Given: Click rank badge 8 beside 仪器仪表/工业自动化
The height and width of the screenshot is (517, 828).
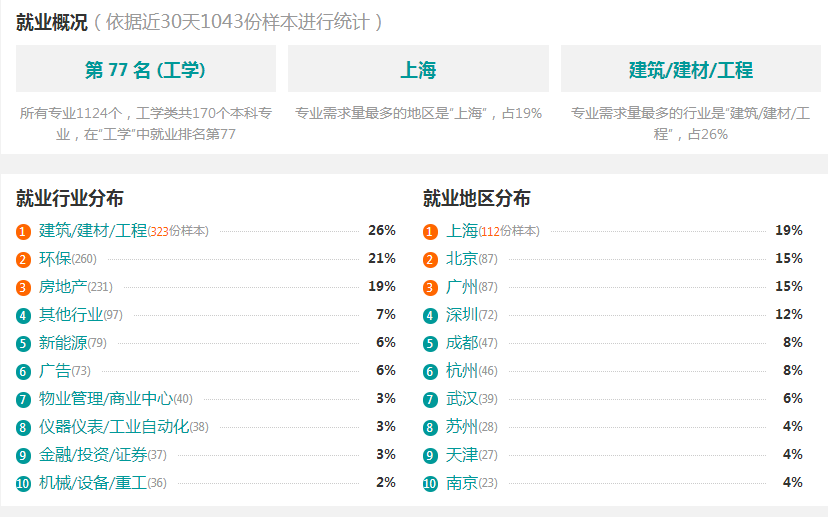Looking at the screenshot, I should (x=23, y=428).
